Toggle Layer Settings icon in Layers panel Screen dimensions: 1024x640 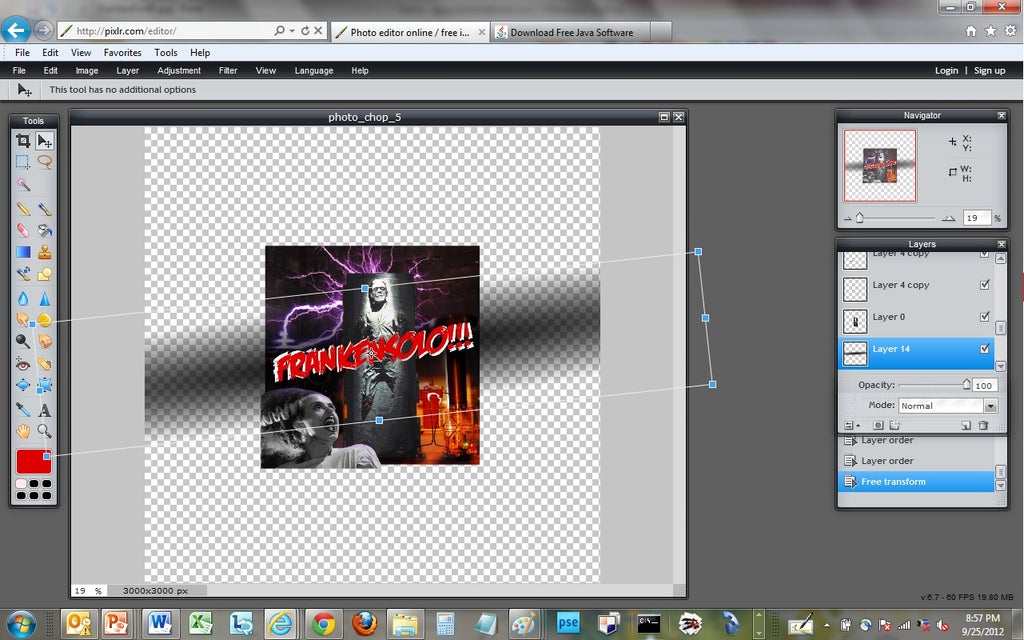tap(850, 425)
